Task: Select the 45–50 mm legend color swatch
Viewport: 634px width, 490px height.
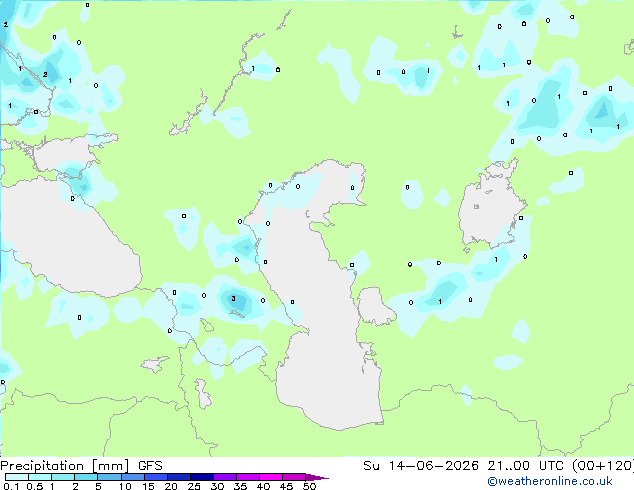Action: coord(294,477)
